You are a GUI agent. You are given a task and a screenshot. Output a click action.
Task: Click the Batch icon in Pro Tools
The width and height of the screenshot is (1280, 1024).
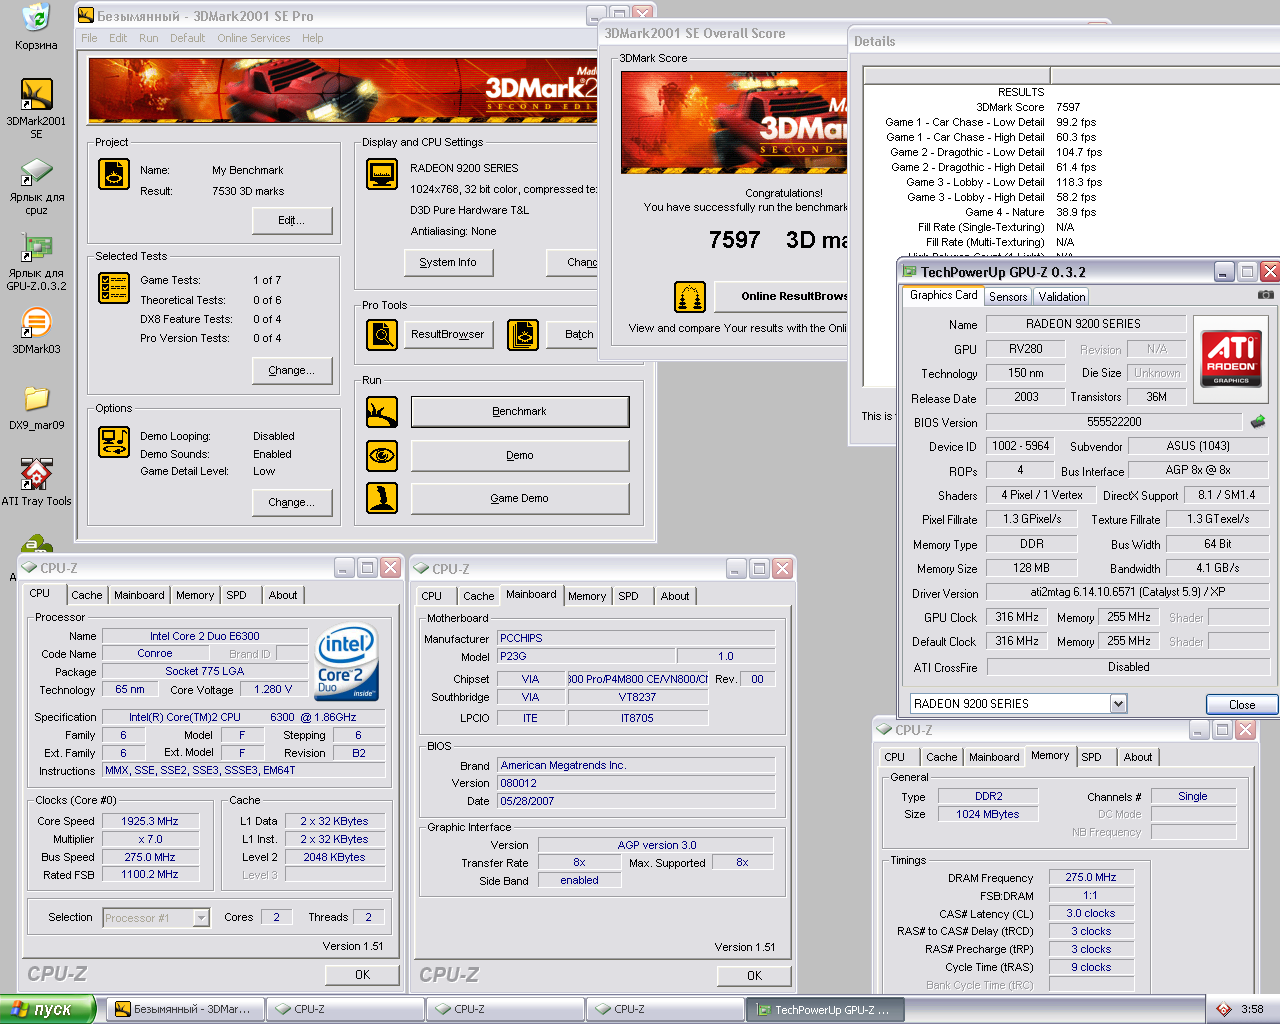(x=523, y=335)
